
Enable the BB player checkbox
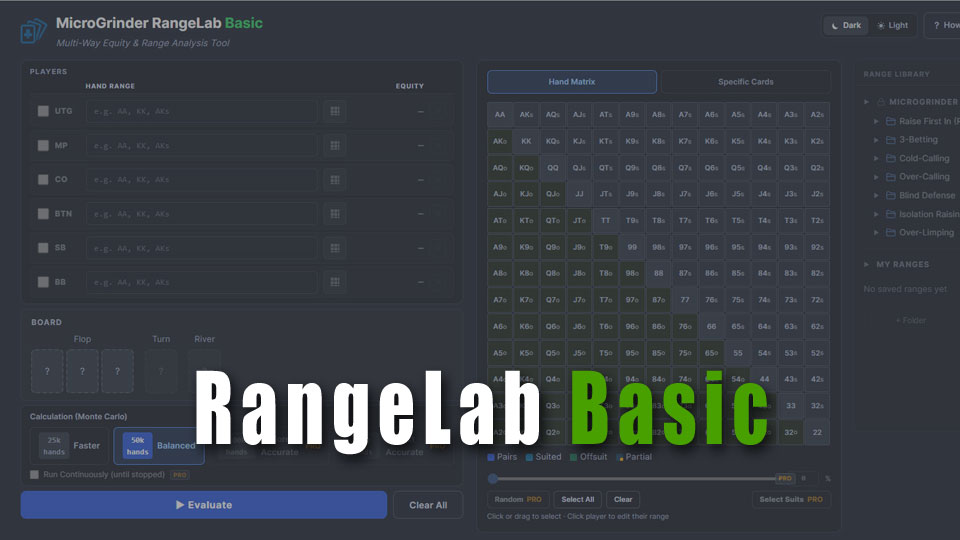click(43, 282)
